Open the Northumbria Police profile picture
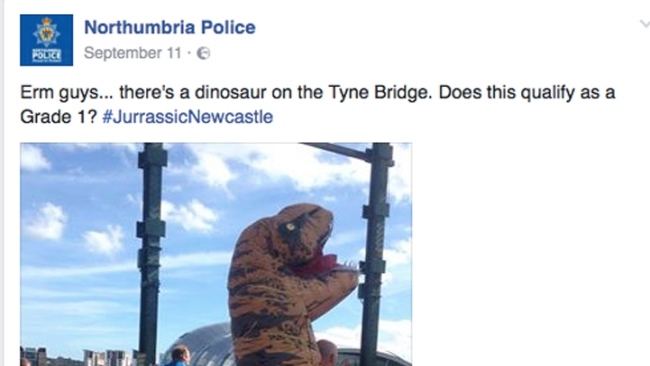650x366 pixels. pyautogui.click(x=46, y=40)
